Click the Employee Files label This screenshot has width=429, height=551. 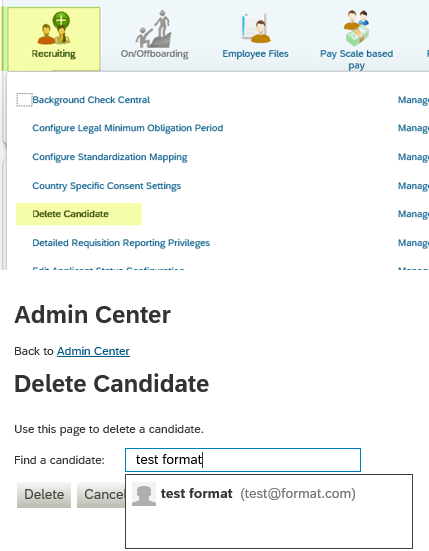[x=255, y=54]
